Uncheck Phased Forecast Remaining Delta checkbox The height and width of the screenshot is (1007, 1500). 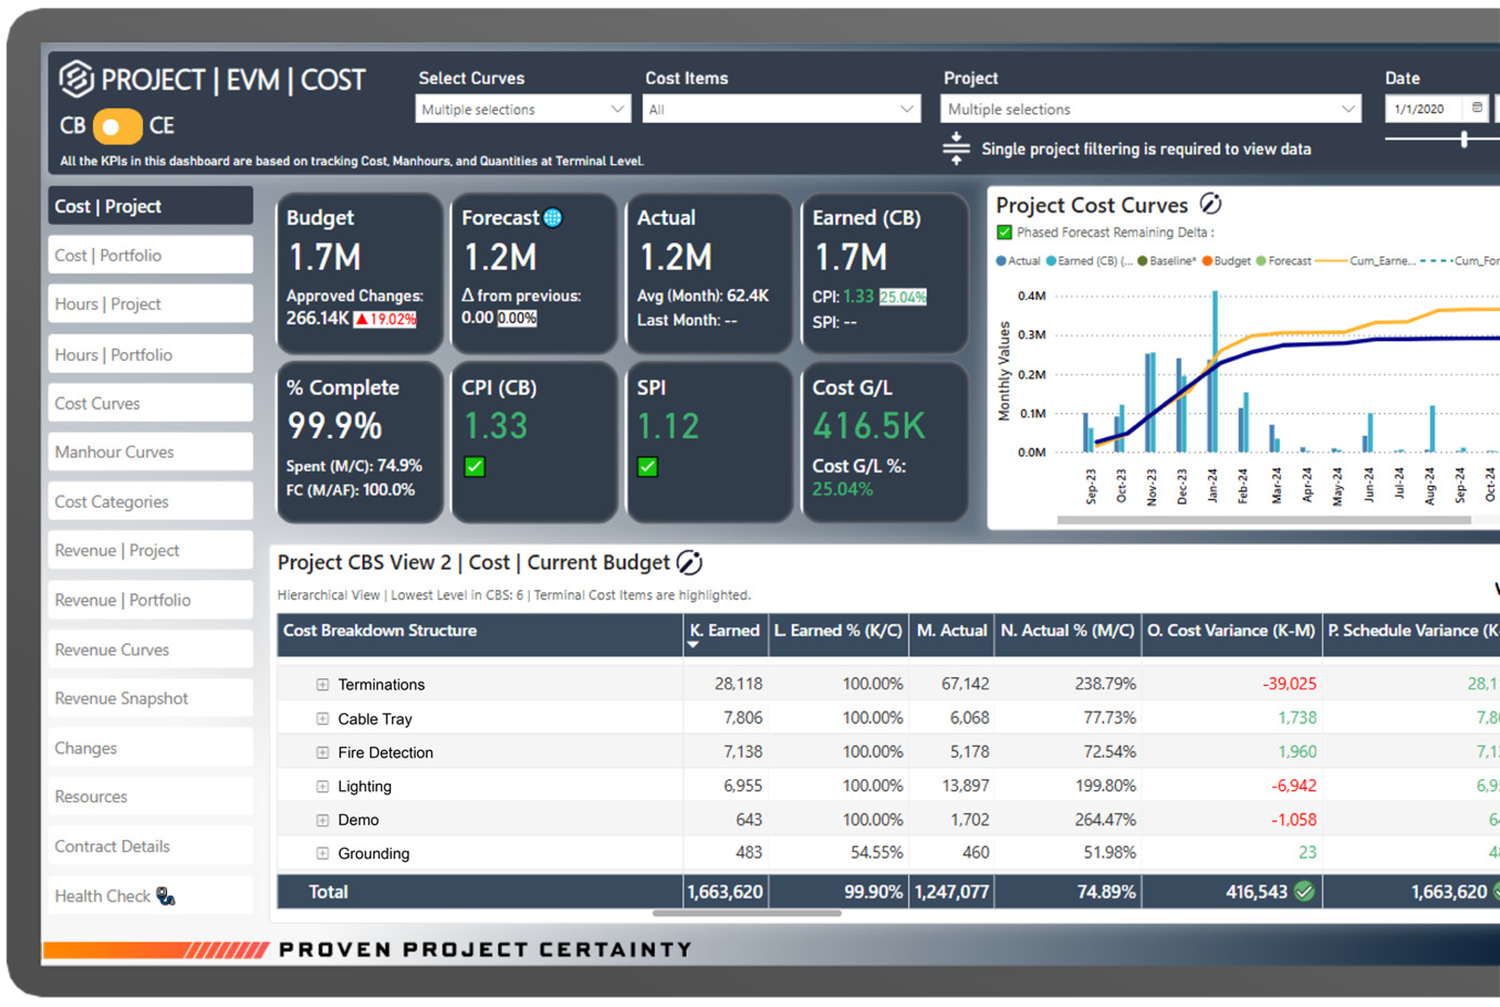(x=1004, y=232)
